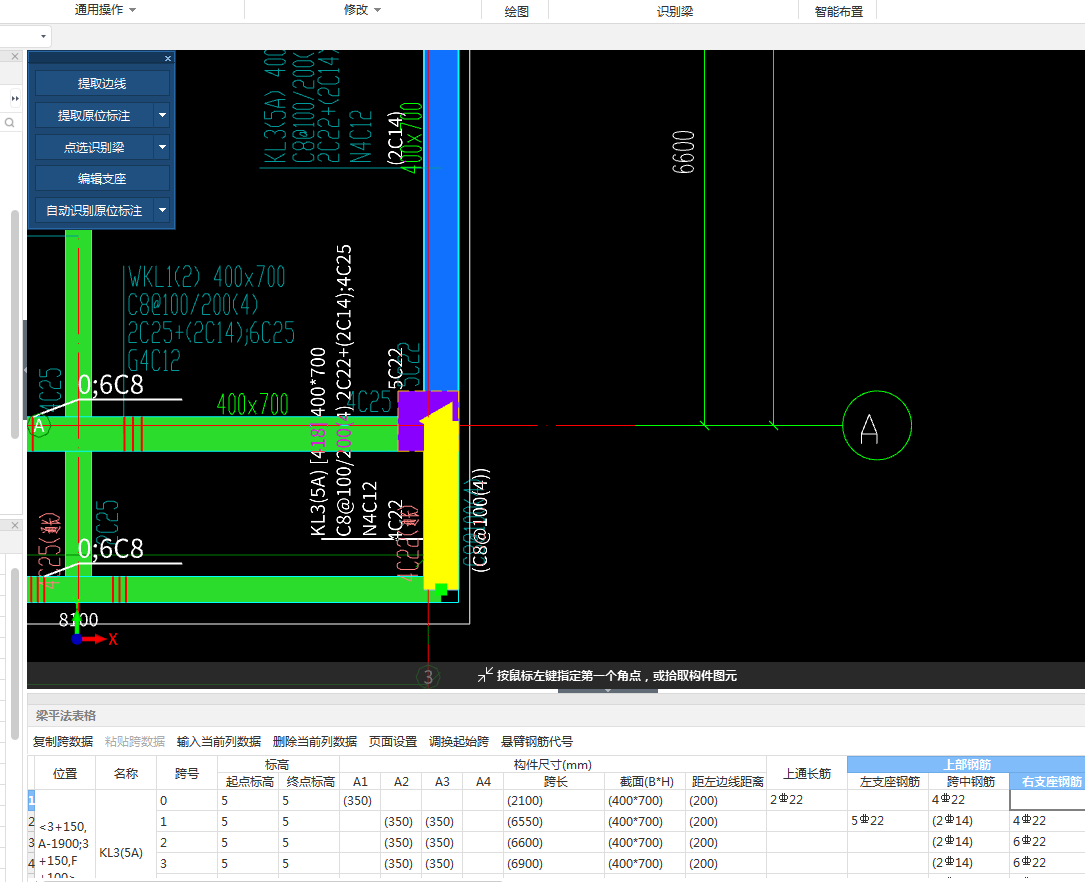Click the 终点标高 column header
1085x882 pixels.
[x=309, y=782]
